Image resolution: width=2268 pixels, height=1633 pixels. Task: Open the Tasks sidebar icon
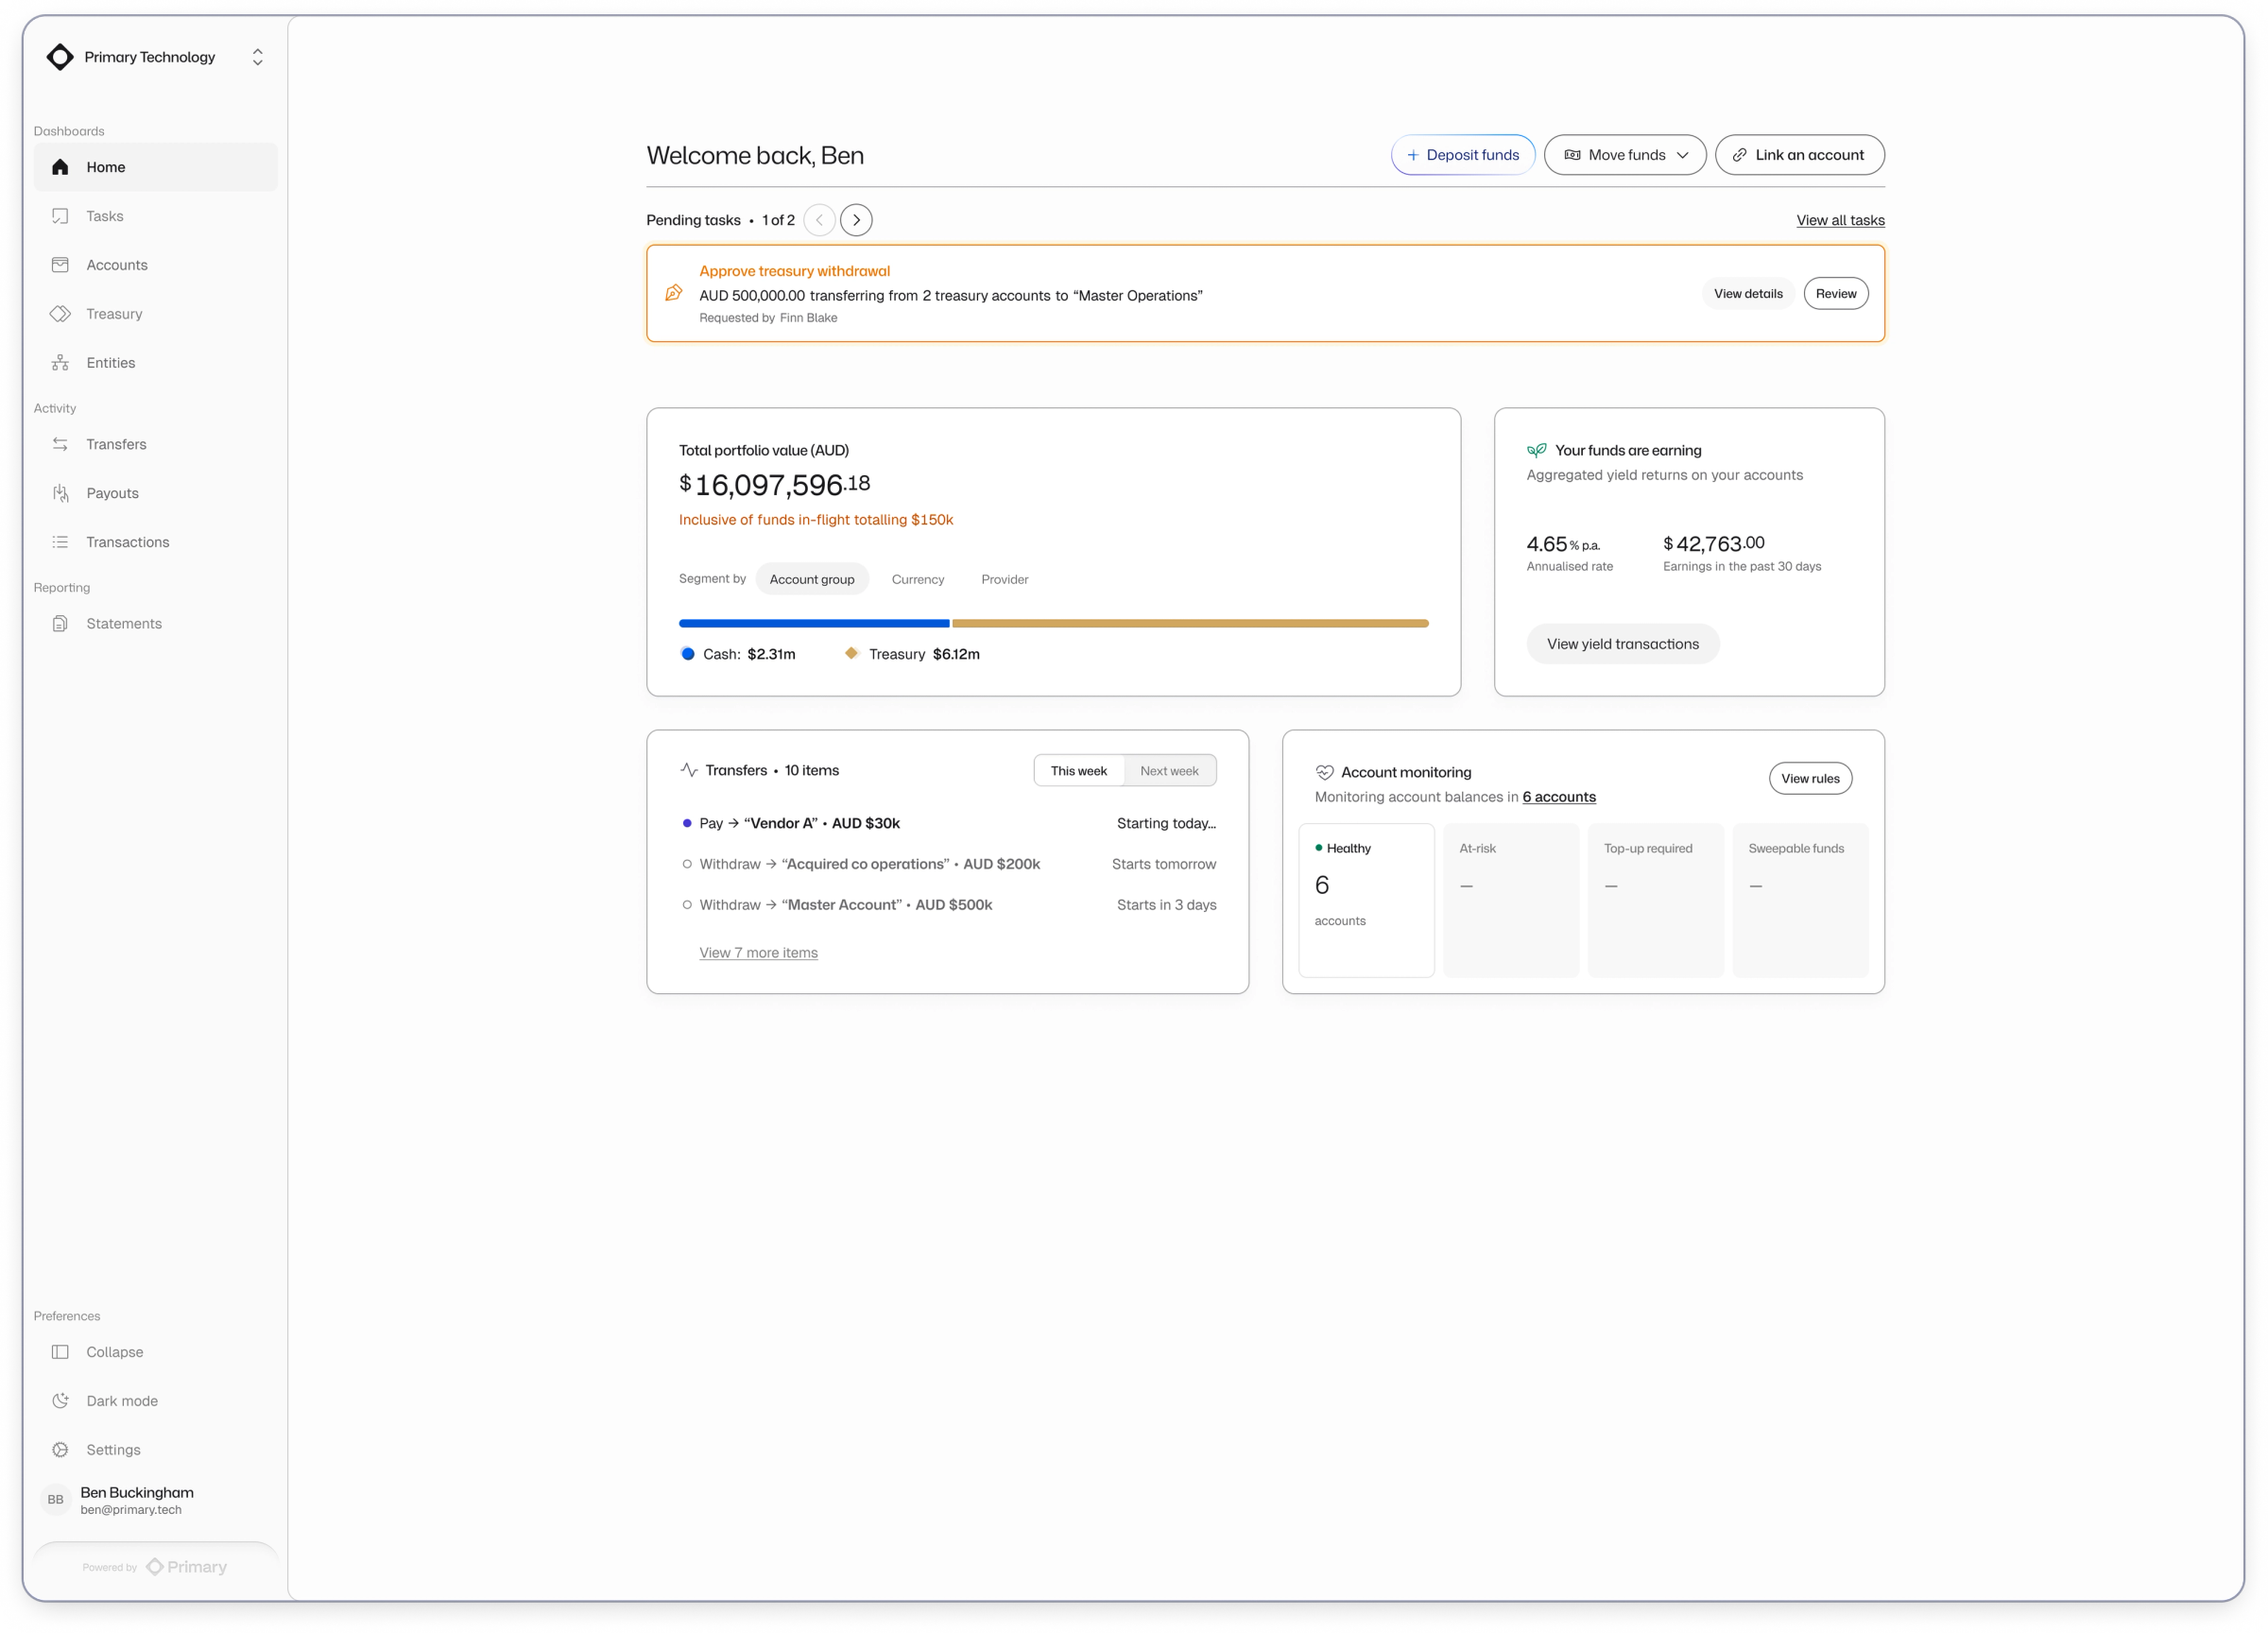(x=60, y=216)
